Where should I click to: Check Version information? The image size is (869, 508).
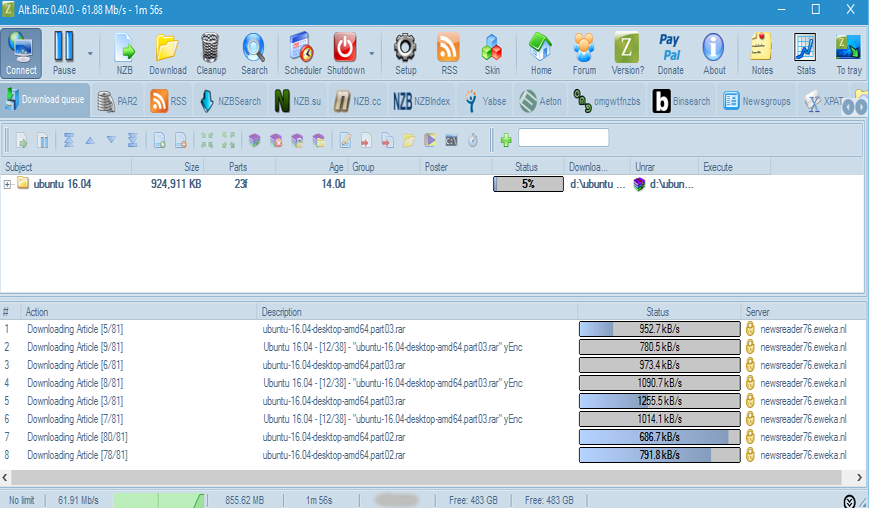627,53
